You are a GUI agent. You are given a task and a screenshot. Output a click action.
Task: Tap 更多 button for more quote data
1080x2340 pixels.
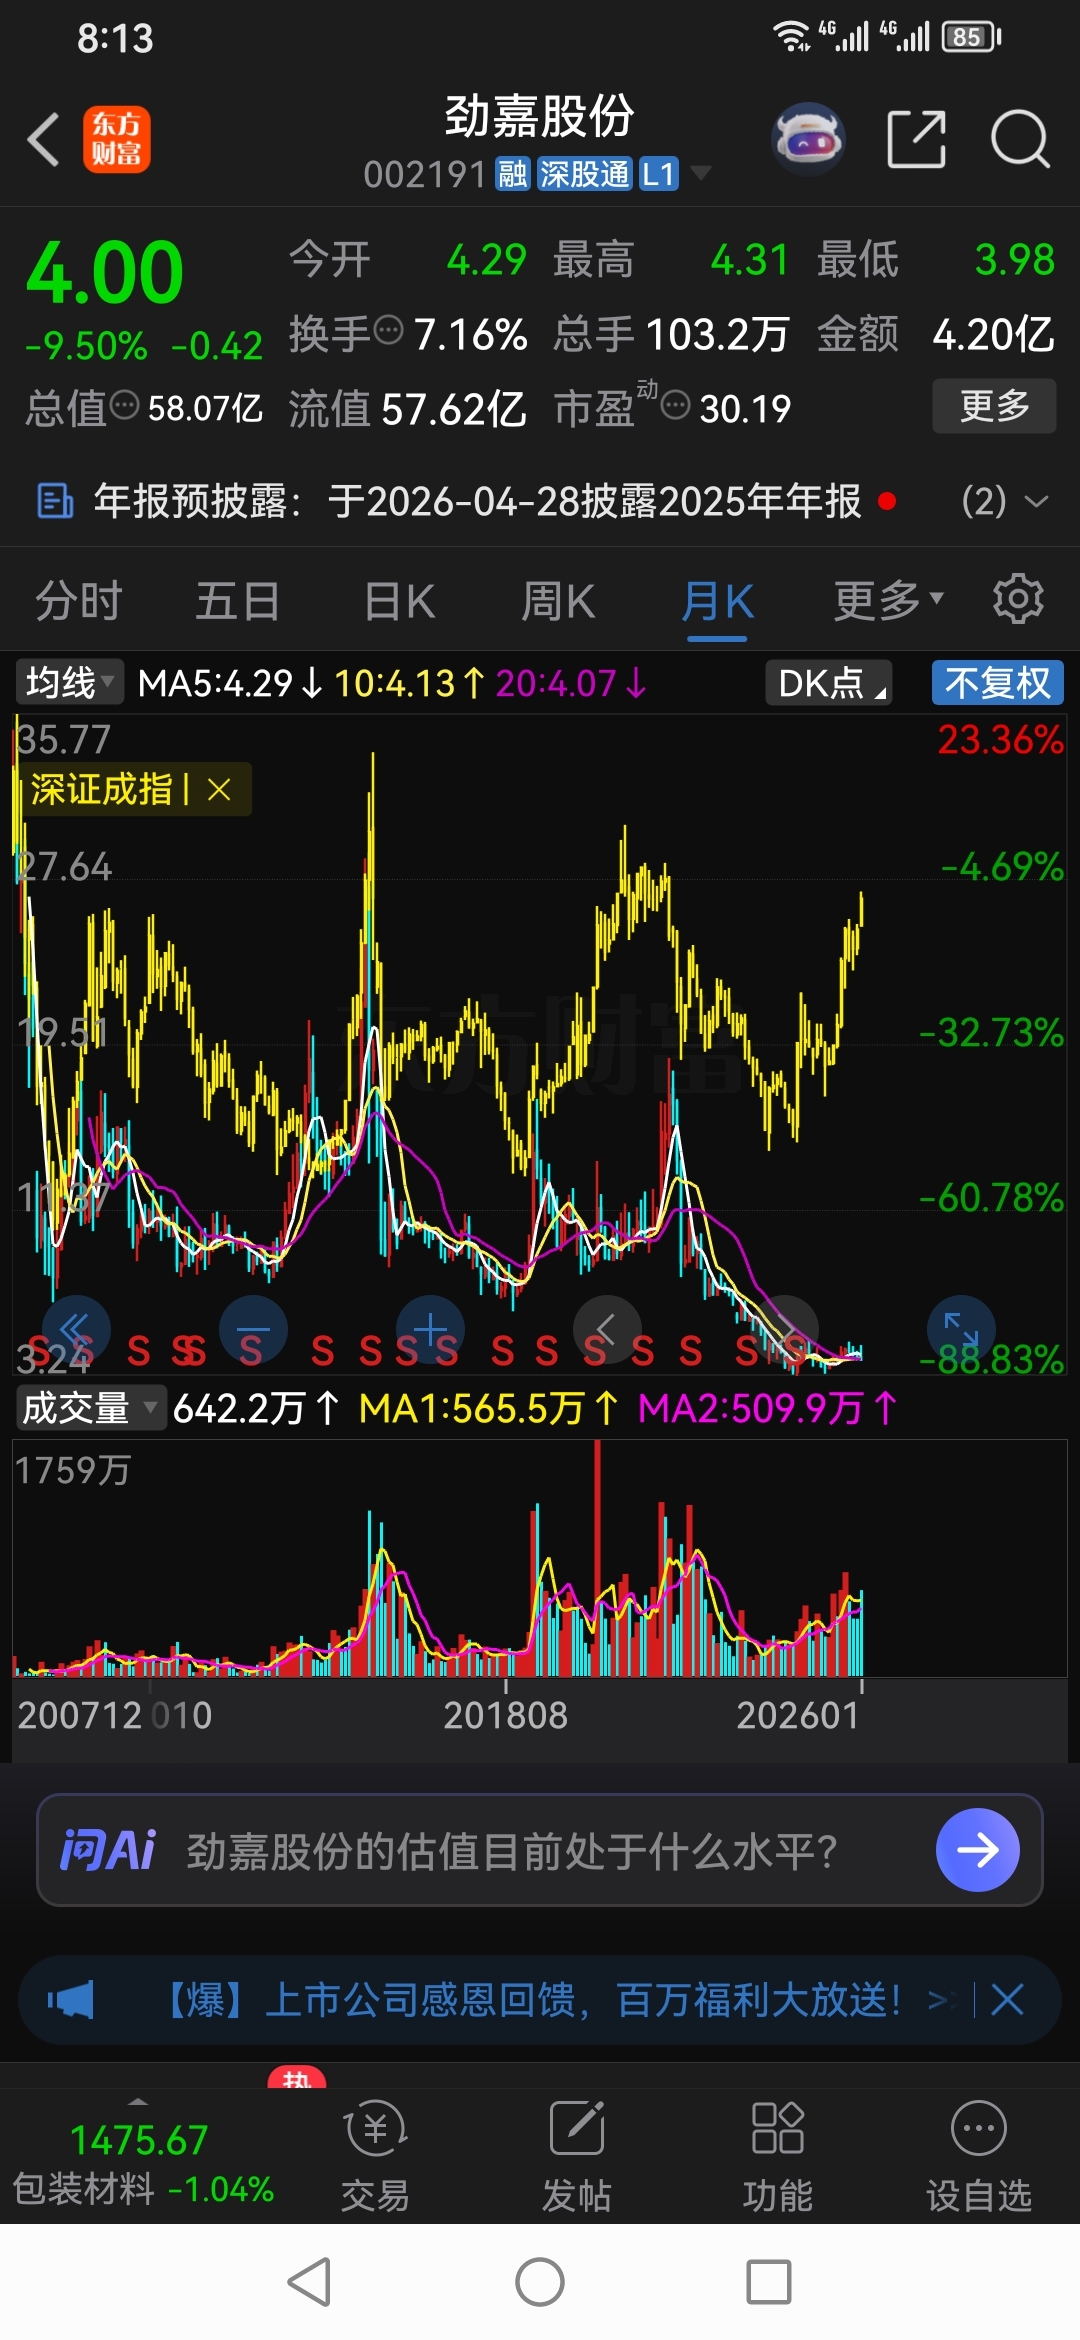point(994,406)
